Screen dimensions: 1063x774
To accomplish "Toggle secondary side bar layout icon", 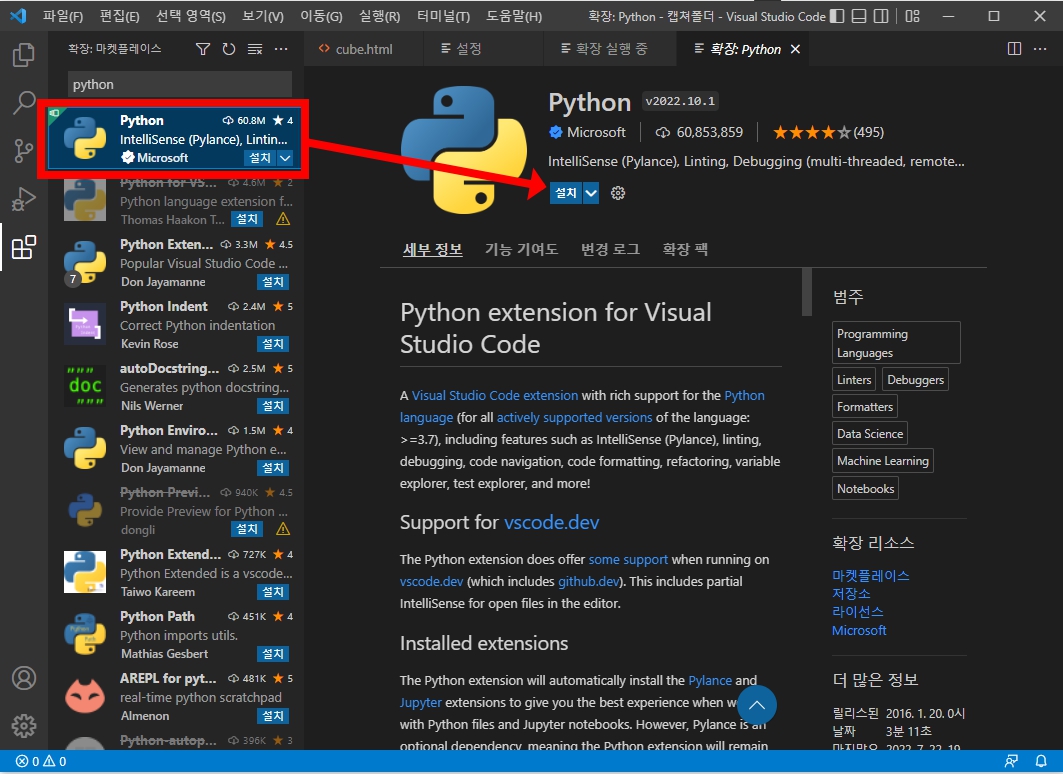I will [881, 16].
